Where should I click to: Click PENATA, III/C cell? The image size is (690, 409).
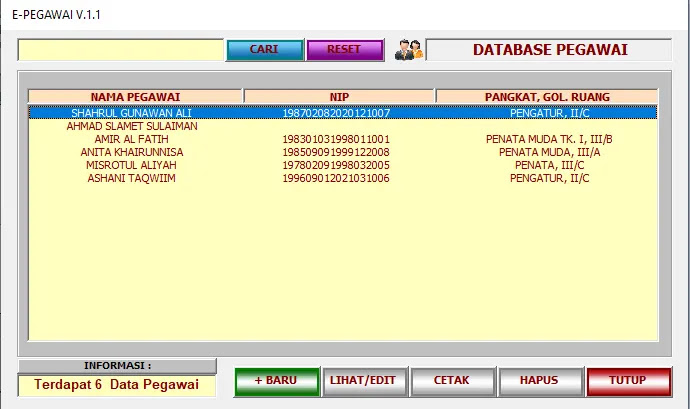[x=549, y=165]
